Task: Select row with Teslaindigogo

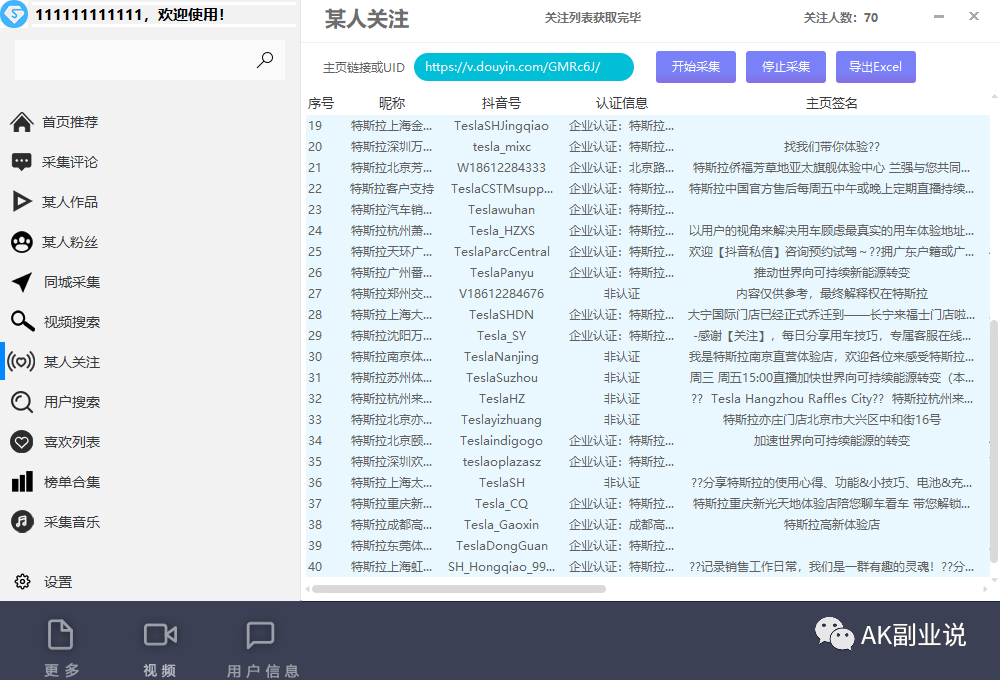Action: (x=647, y=441)
